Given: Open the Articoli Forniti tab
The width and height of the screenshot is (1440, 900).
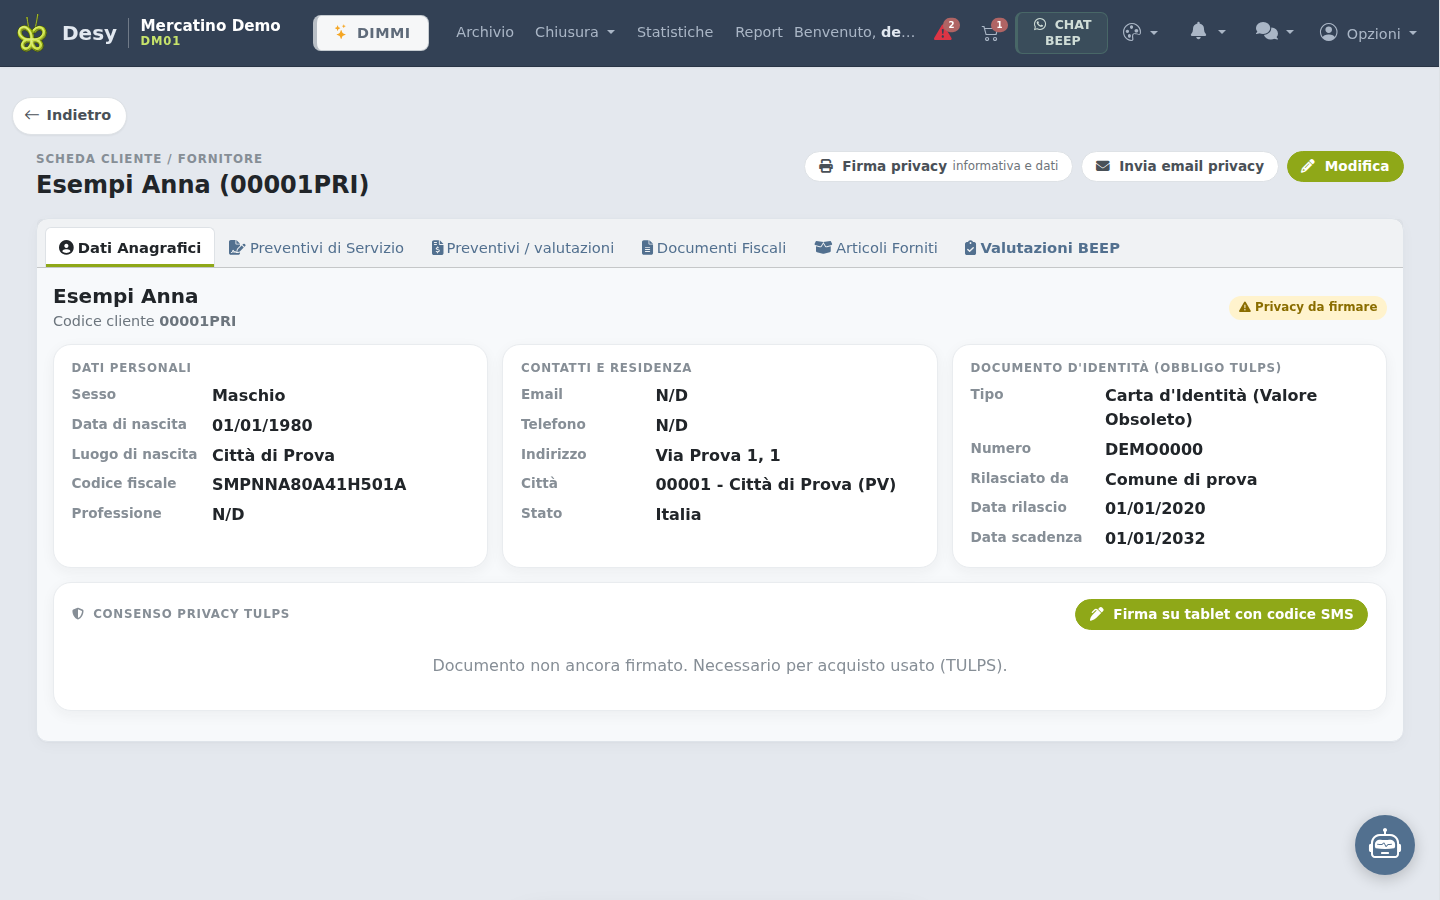Looking at the screenshot, I should click(x=876, y=248).
